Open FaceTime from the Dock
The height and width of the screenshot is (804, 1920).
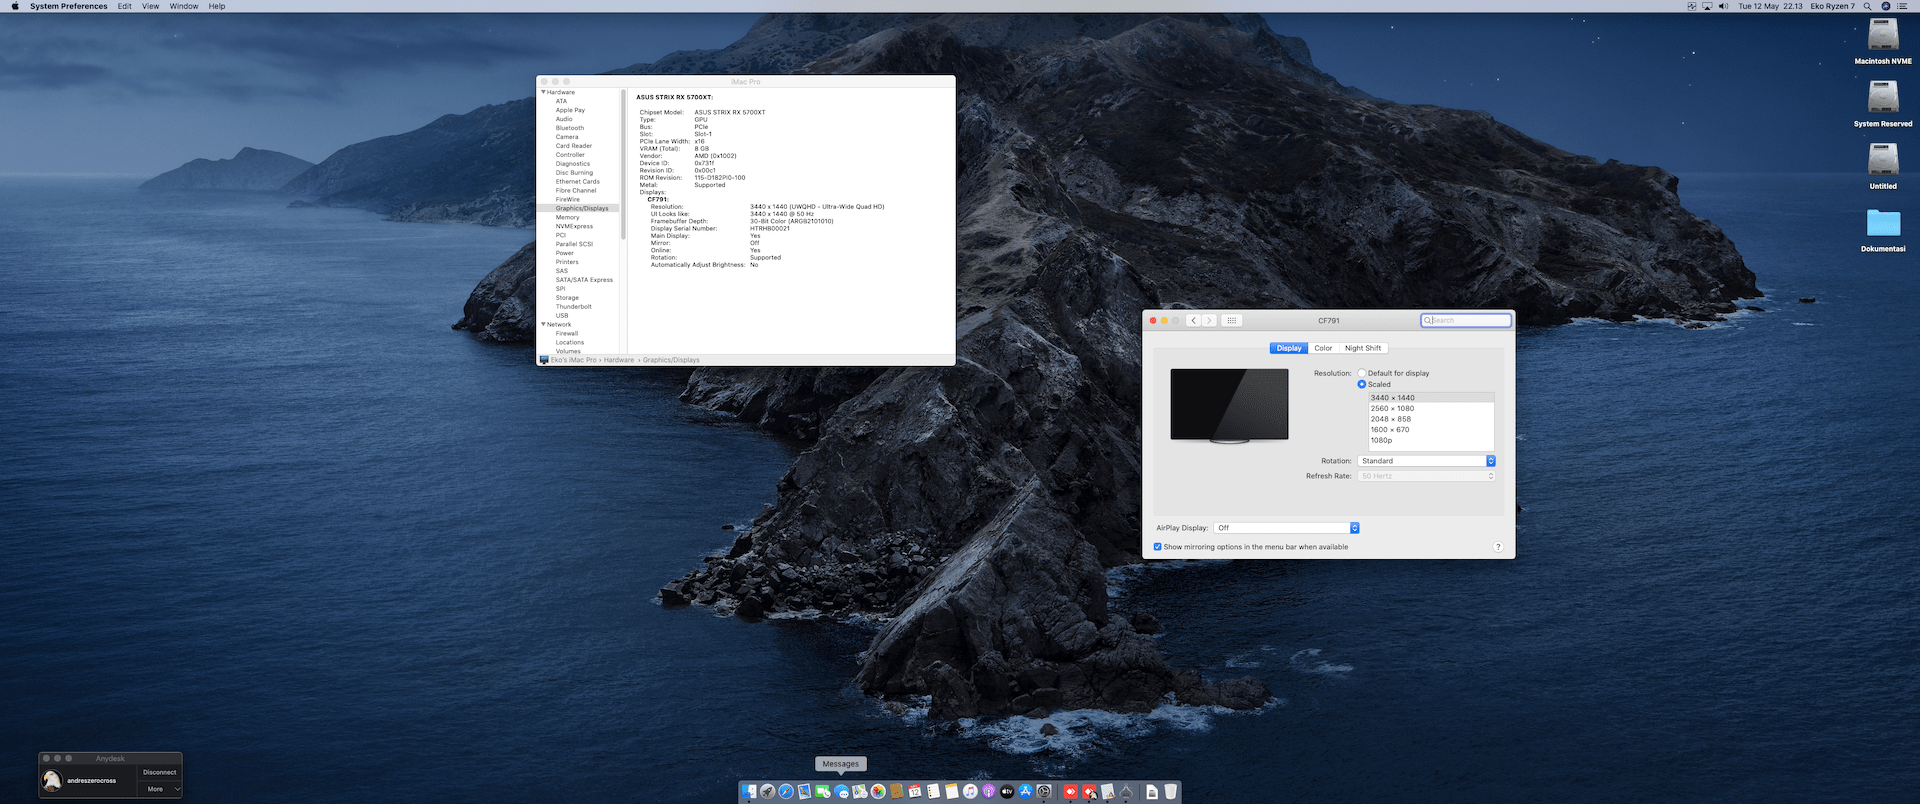coord(822,792)
